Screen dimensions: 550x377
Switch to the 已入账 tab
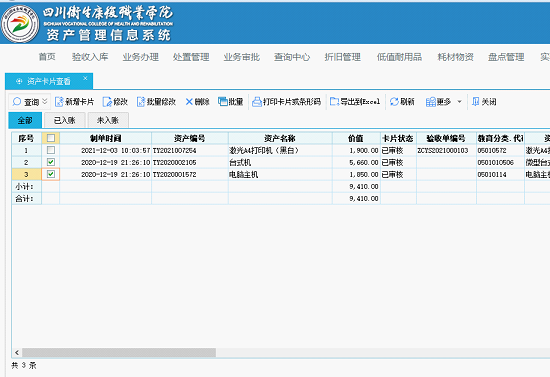coord(65,120)
